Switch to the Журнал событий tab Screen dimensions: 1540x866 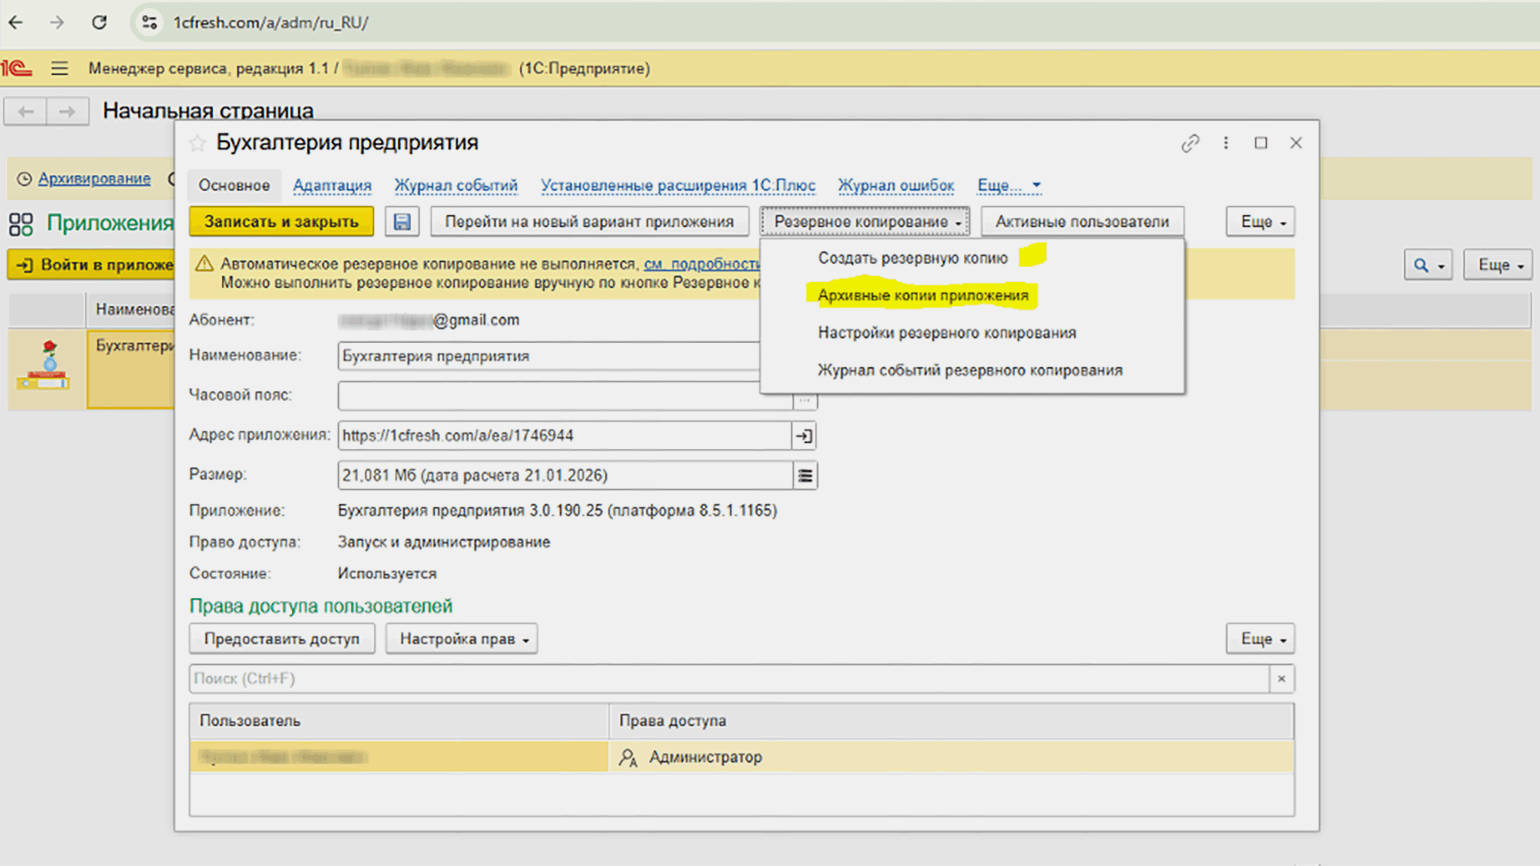(x=455, y=186)
